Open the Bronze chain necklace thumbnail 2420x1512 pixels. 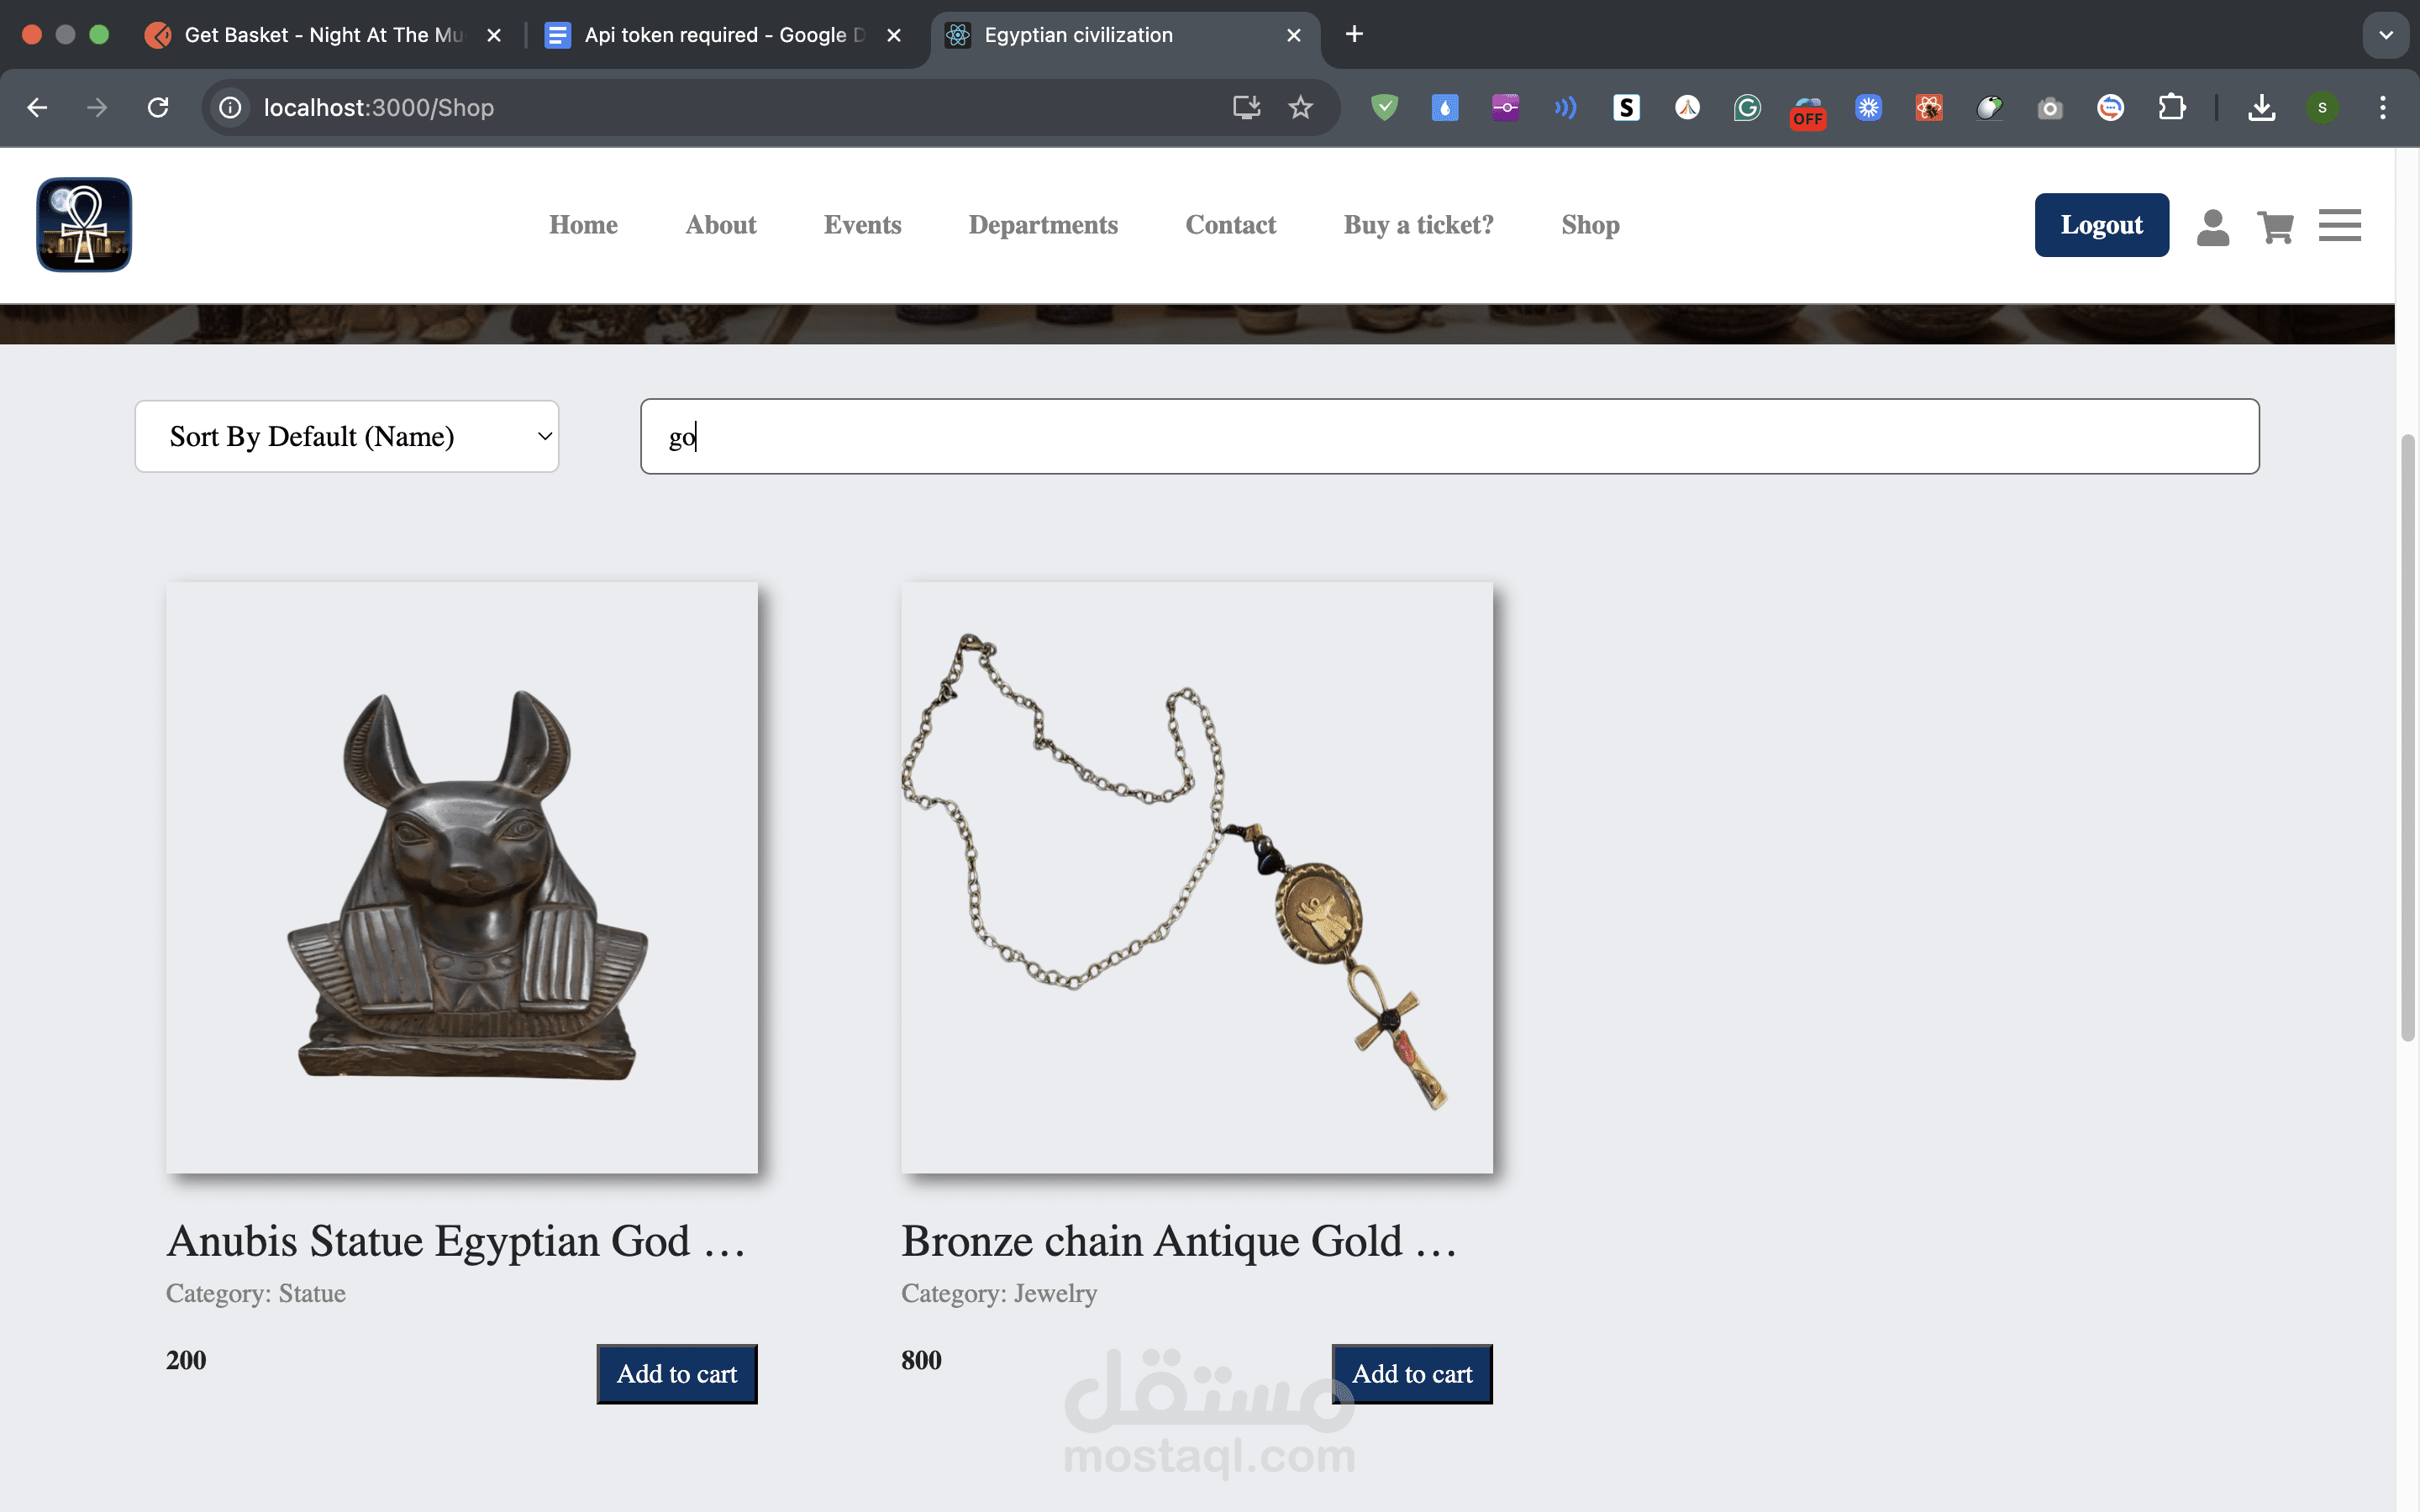tap(1197, 877)
